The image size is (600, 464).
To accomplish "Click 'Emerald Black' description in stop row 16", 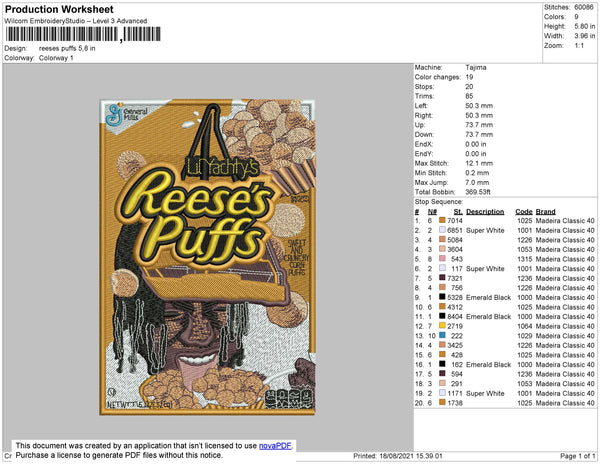I will pyautogui.click(x=489, y=365).
